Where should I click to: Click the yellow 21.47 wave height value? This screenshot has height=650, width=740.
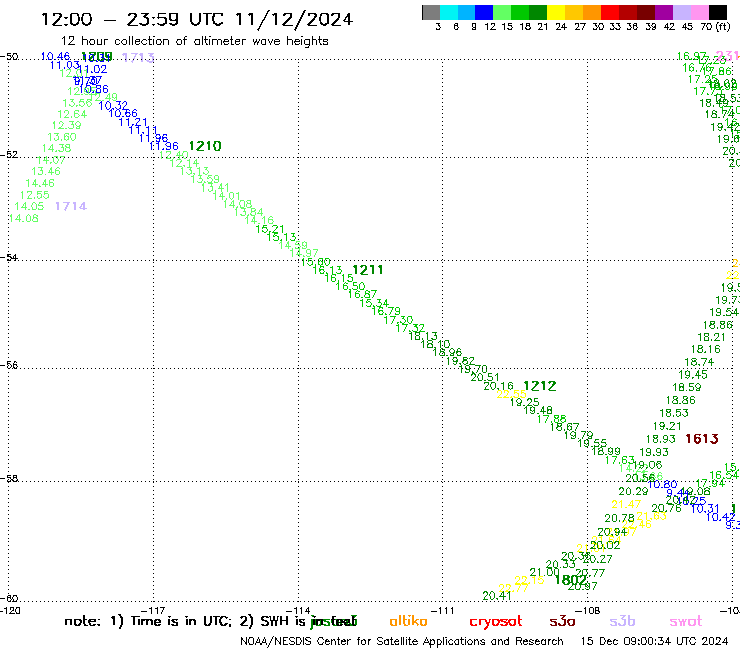pyautogui.click(x=626, y=505)
